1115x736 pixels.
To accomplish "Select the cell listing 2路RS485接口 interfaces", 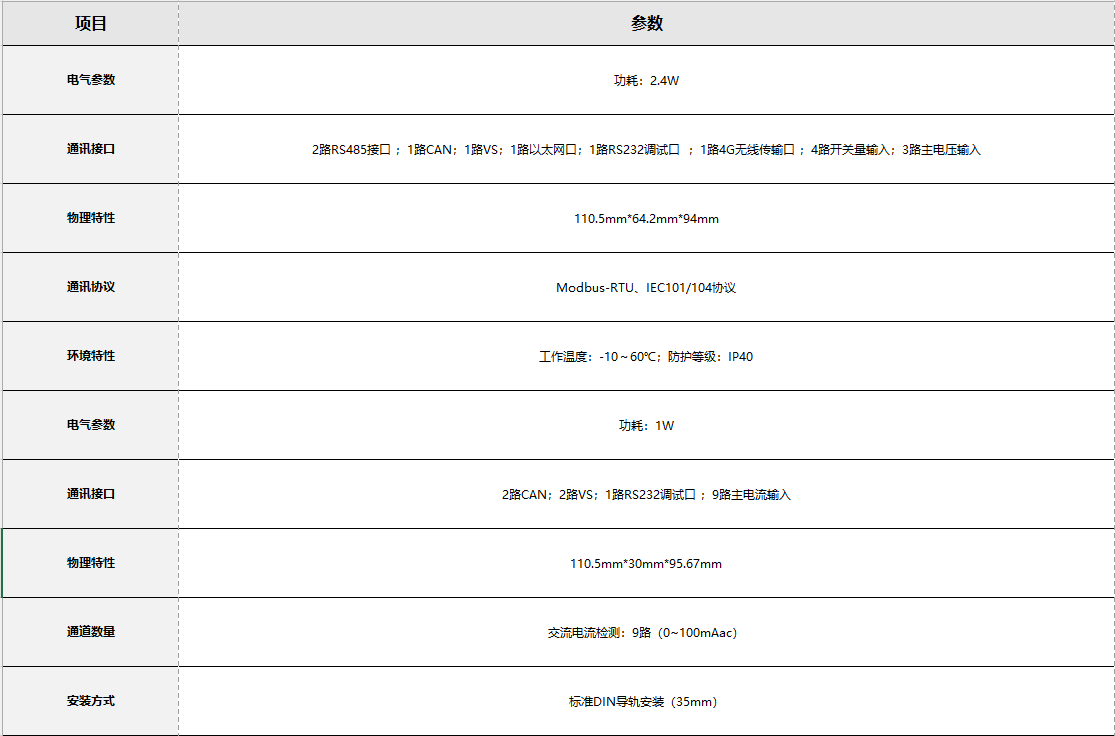I will tap(646, 149).
